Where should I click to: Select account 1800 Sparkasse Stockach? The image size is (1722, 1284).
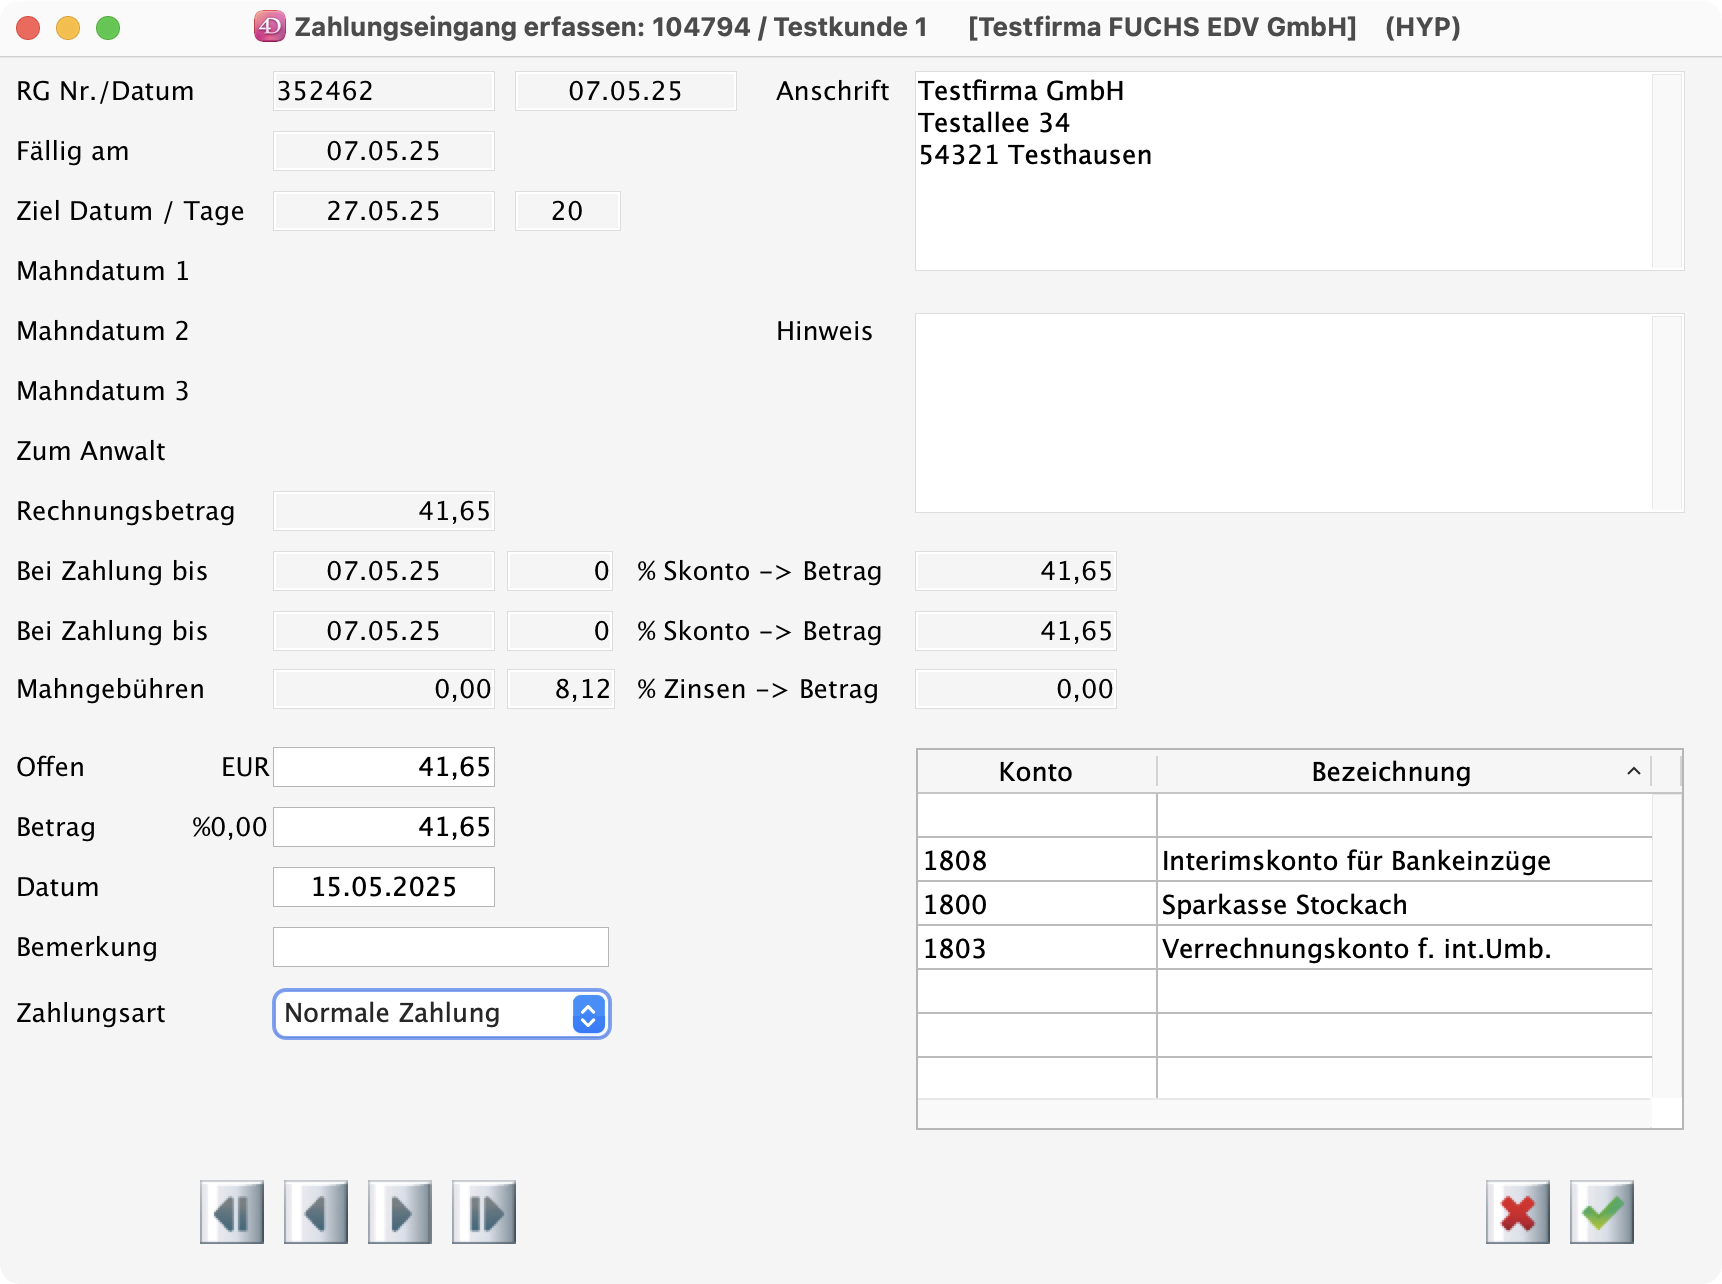click(1284, 904)
